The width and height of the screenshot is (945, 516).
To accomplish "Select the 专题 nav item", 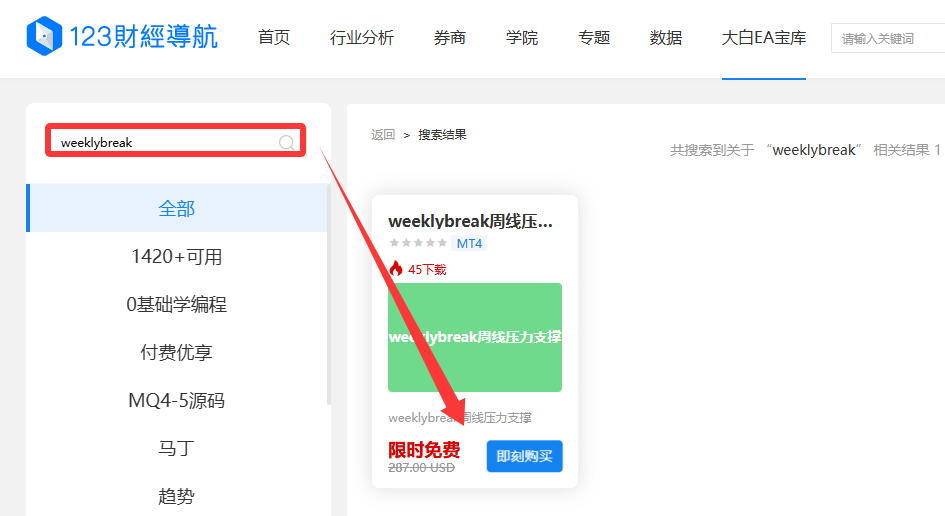I will (x=594, y=38).
